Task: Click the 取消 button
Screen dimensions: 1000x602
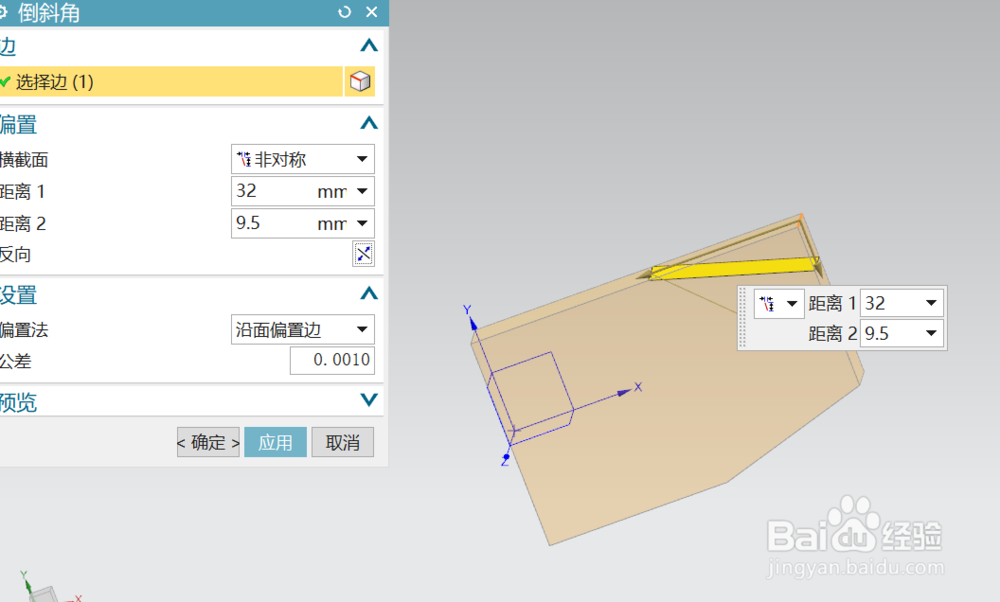Action: 342,442
